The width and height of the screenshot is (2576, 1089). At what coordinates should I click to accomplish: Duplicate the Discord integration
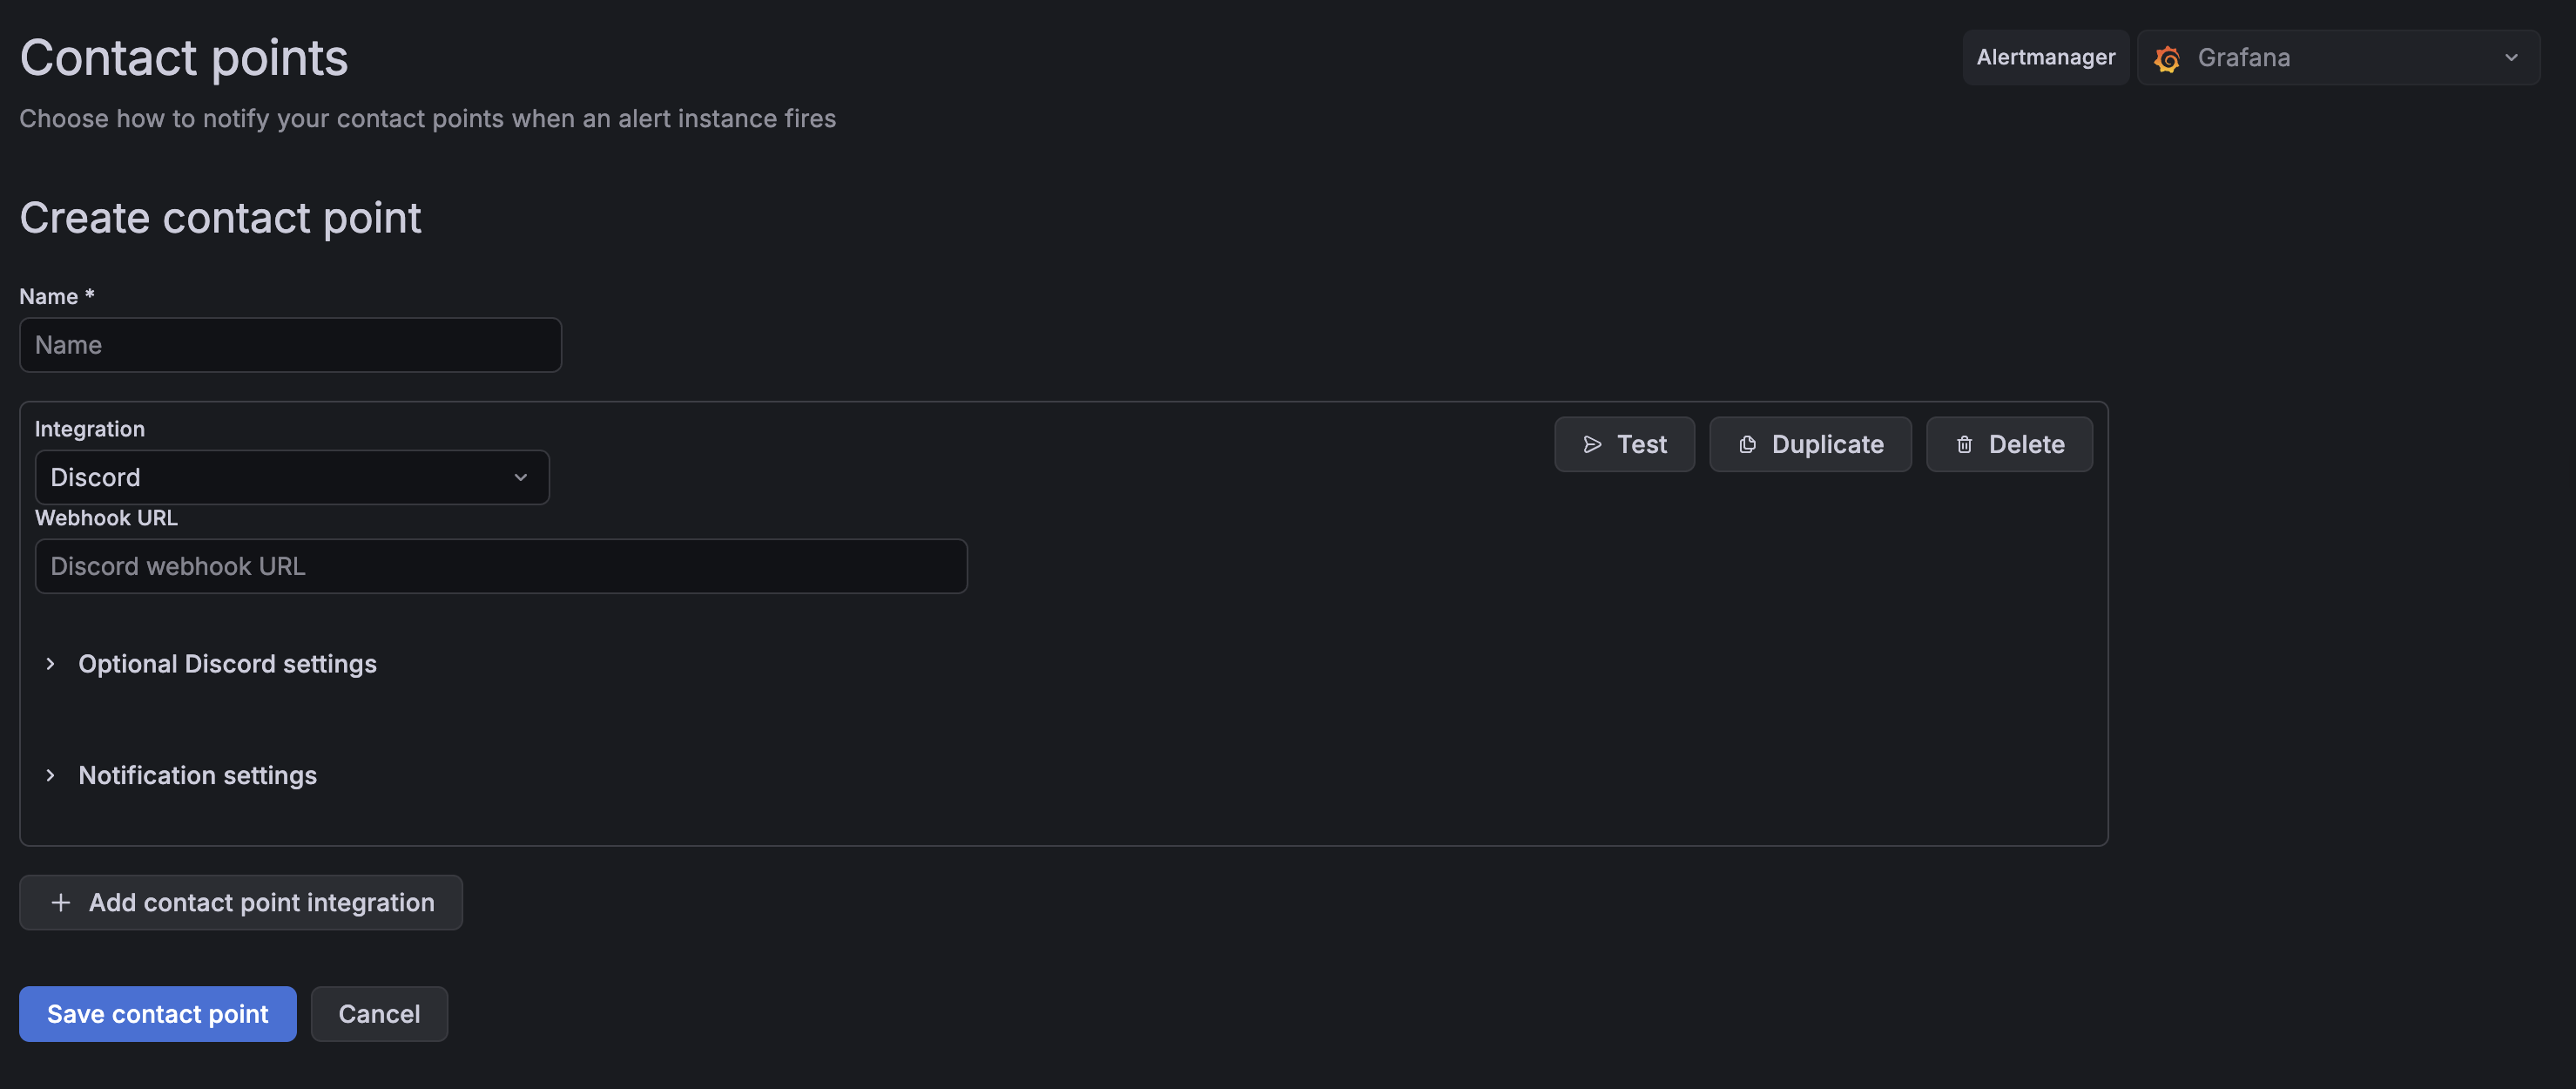coord(1810,444)
